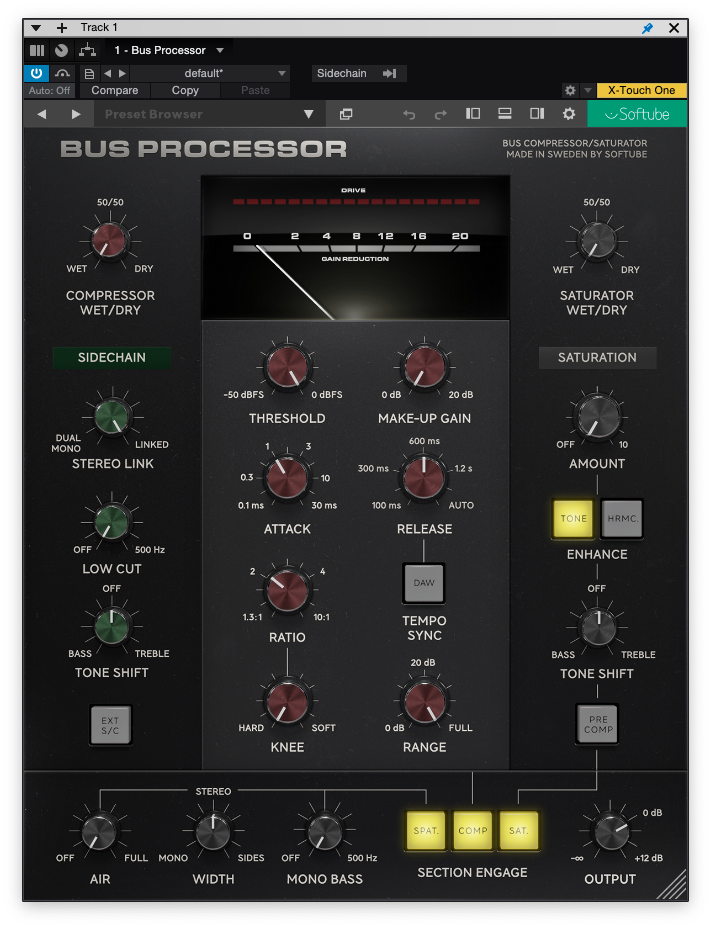
Task: Click the Softube logo button
Action: (x=637, y=114)
